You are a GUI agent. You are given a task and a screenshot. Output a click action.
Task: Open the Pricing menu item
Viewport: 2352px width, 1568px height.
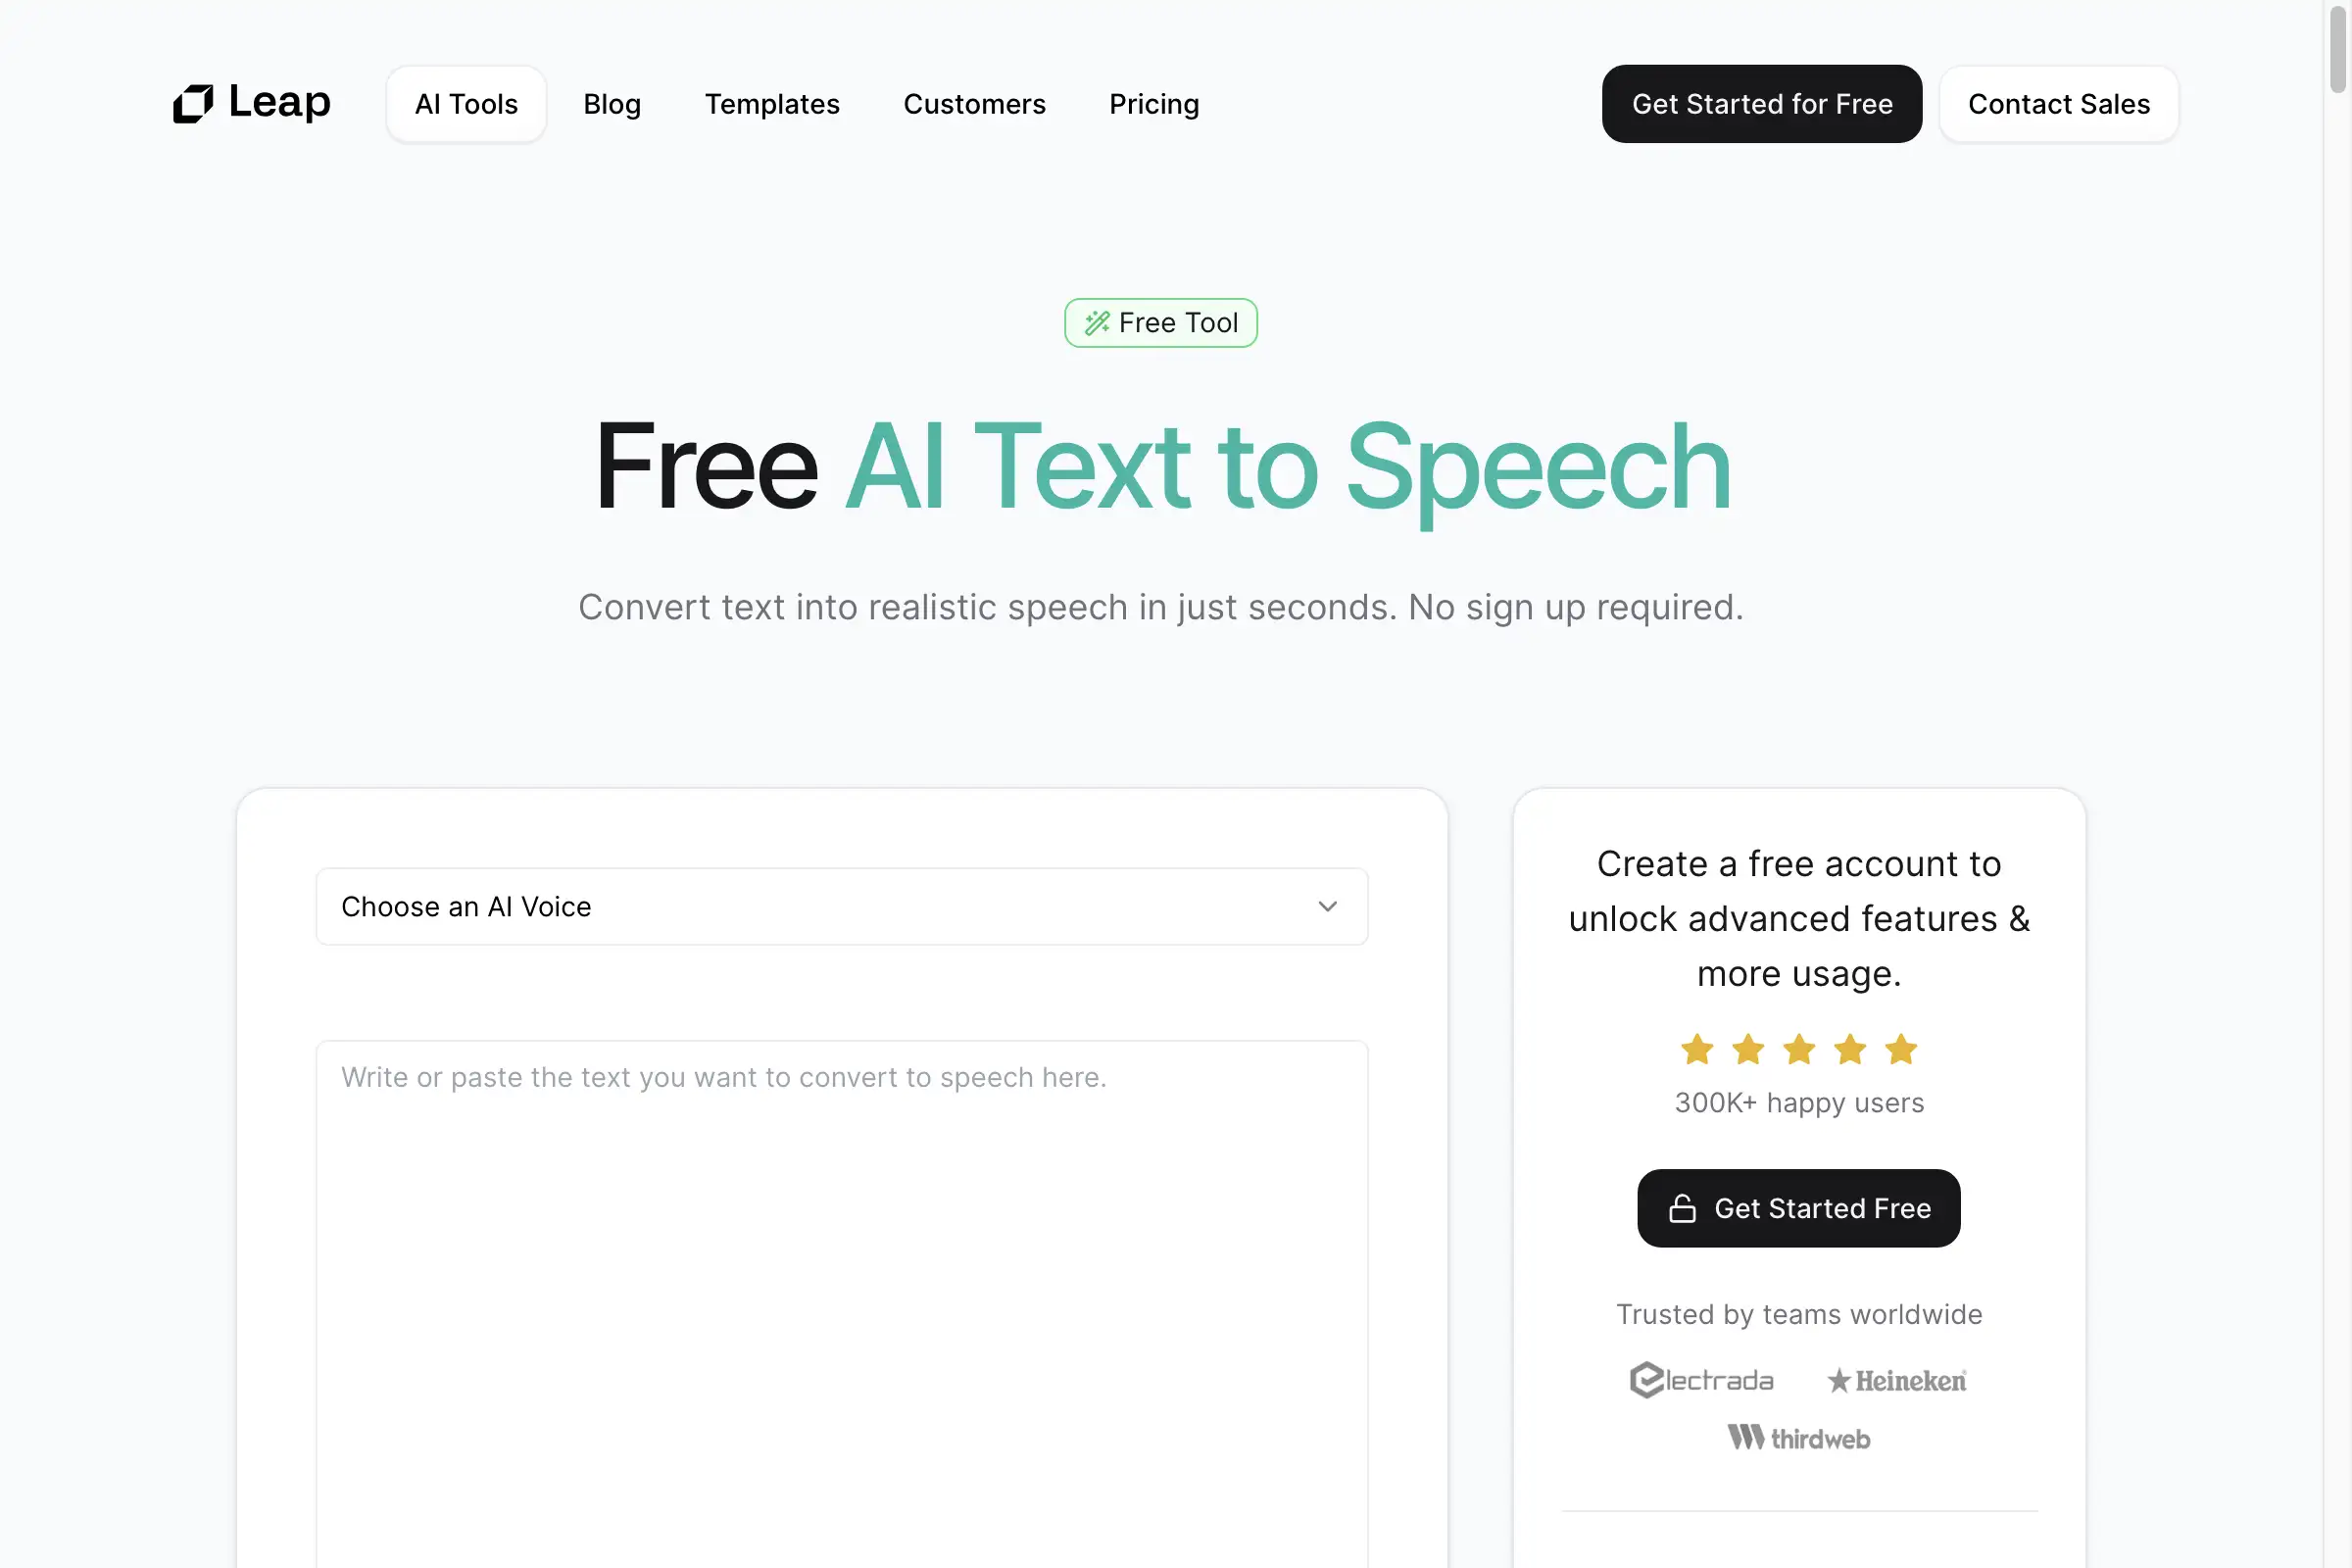1153,103
